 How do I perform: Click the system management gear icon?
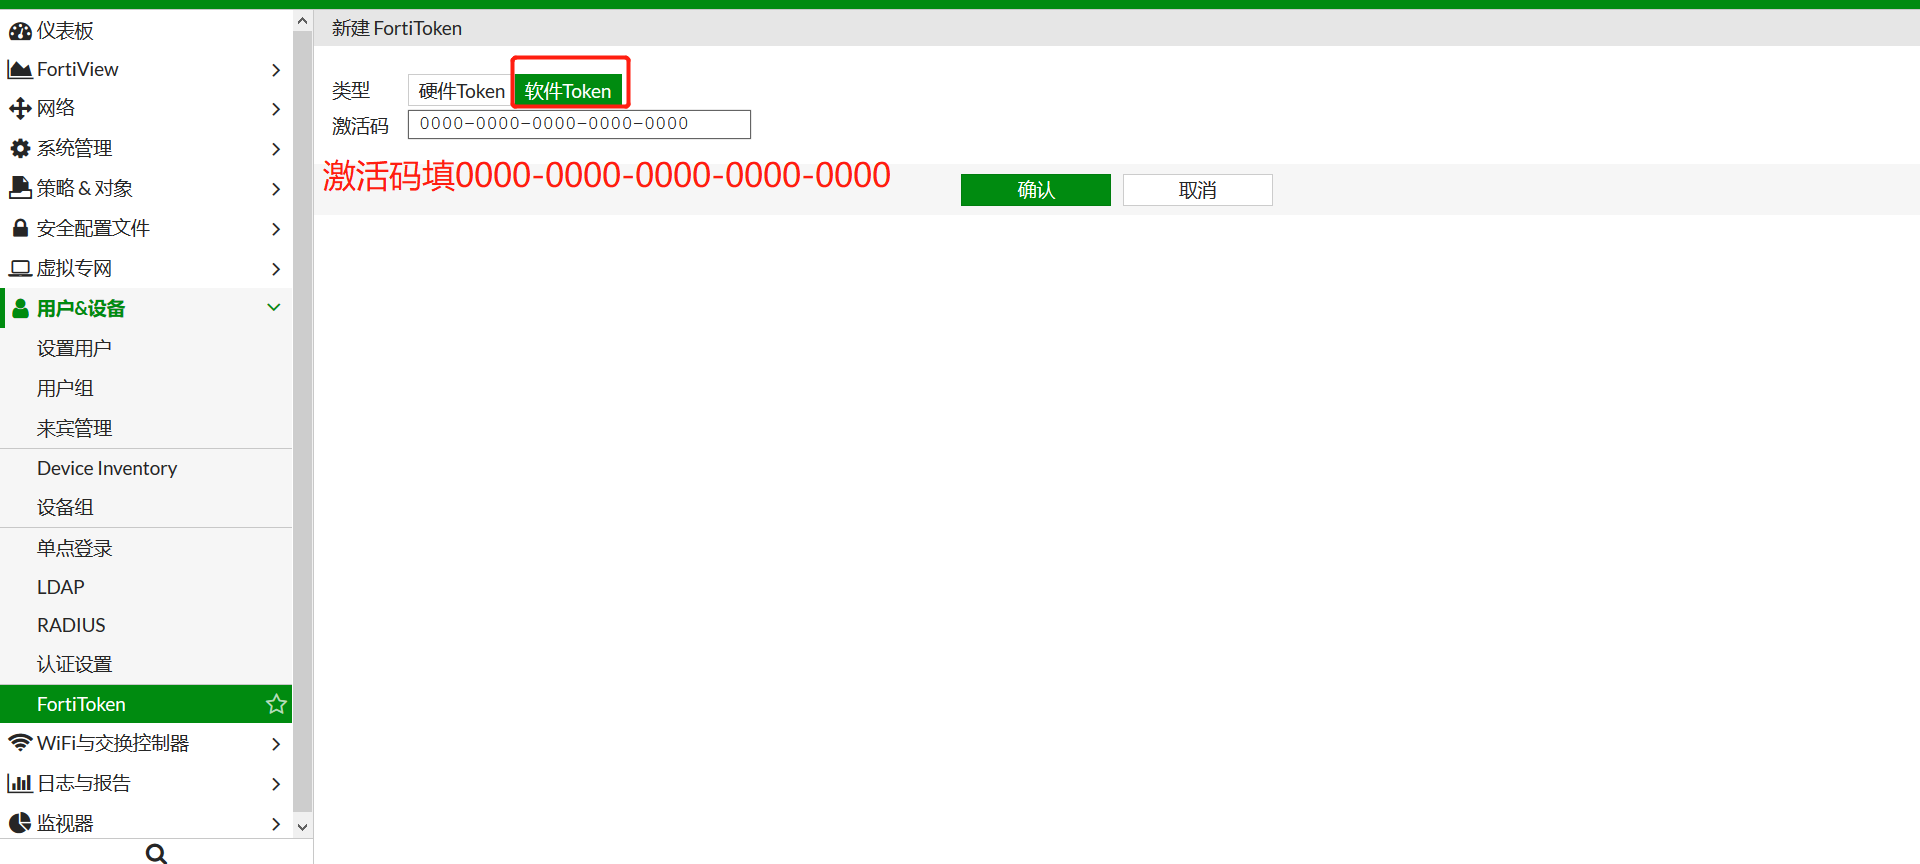coord(20,148)
